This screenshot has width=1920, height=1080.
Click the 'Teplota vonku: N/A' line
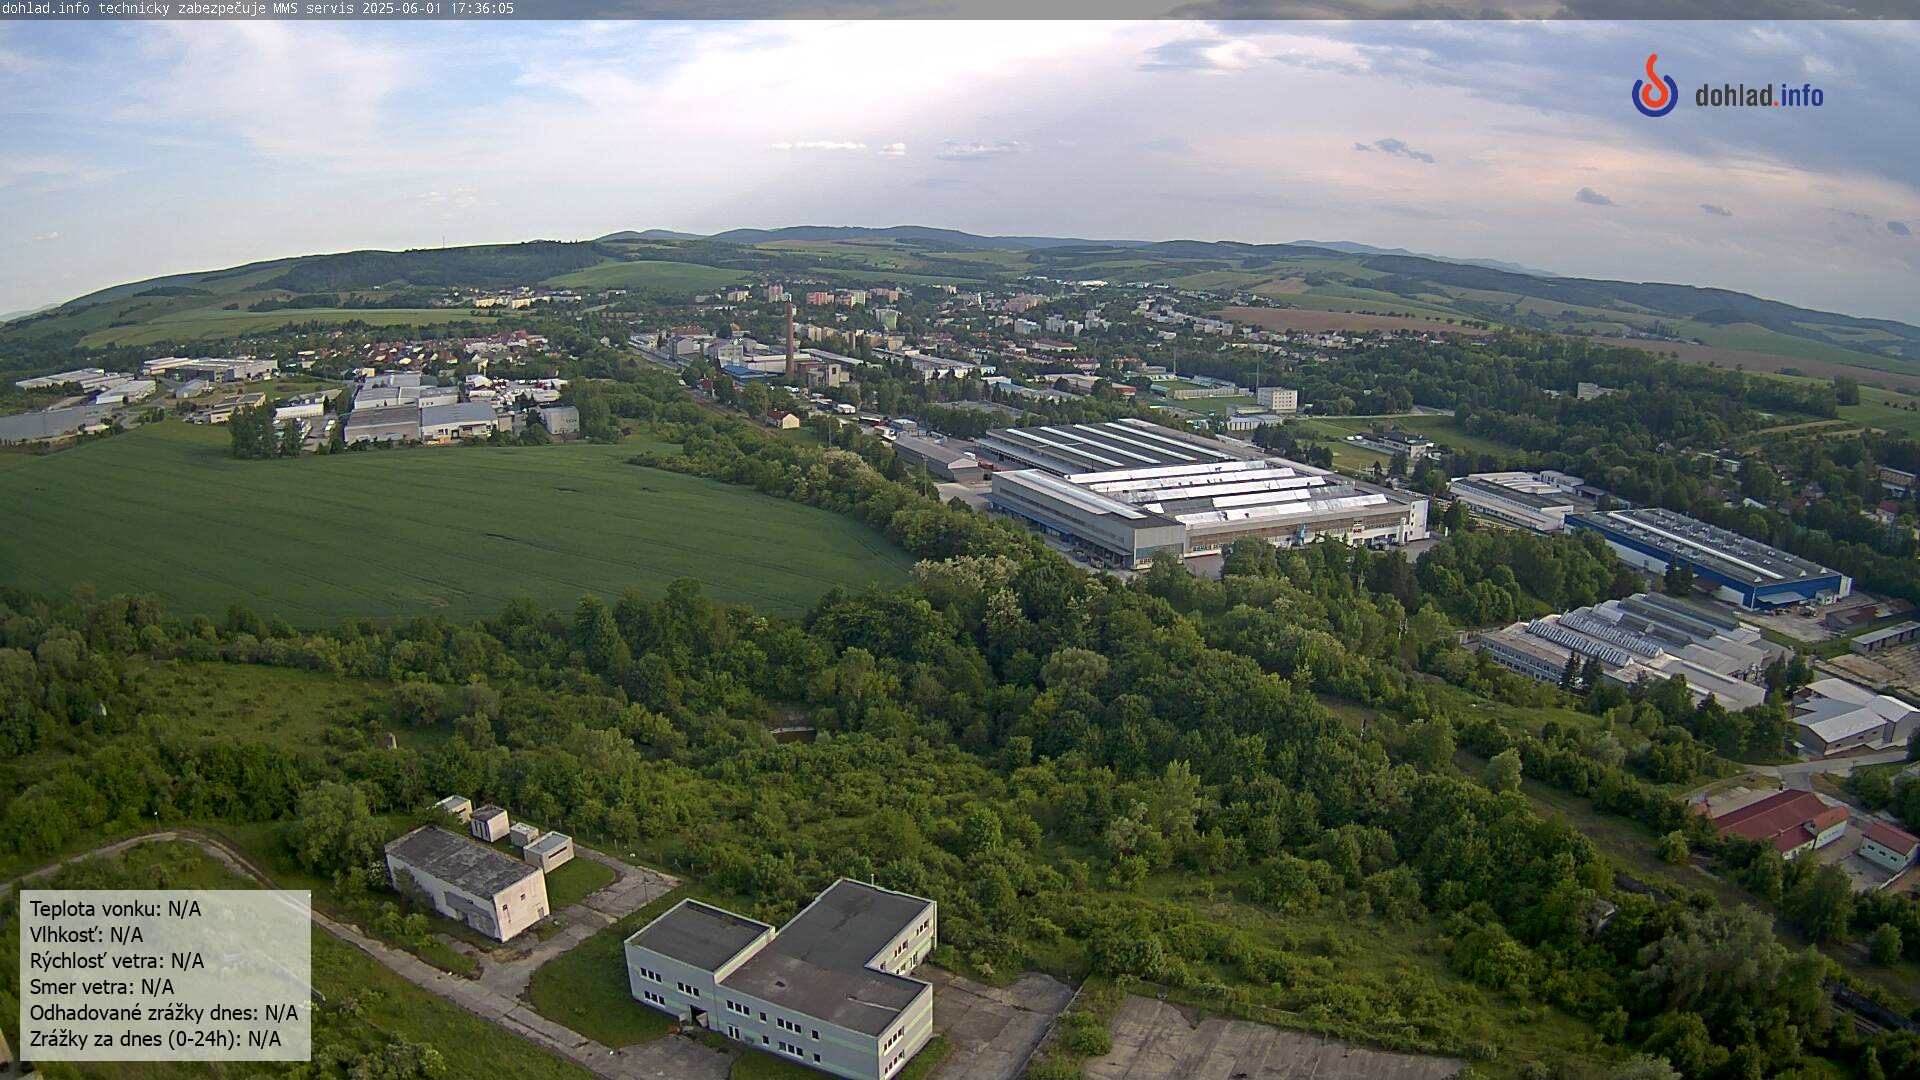(115, 909)
